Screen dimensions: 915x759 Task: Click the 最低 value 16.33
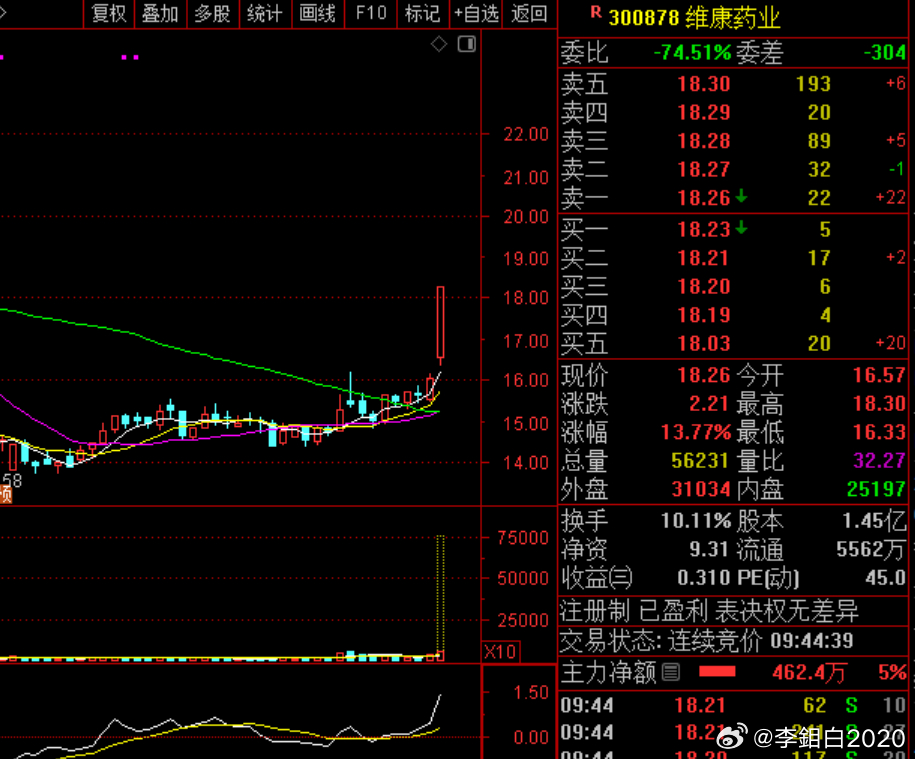(x=879, y=433)
